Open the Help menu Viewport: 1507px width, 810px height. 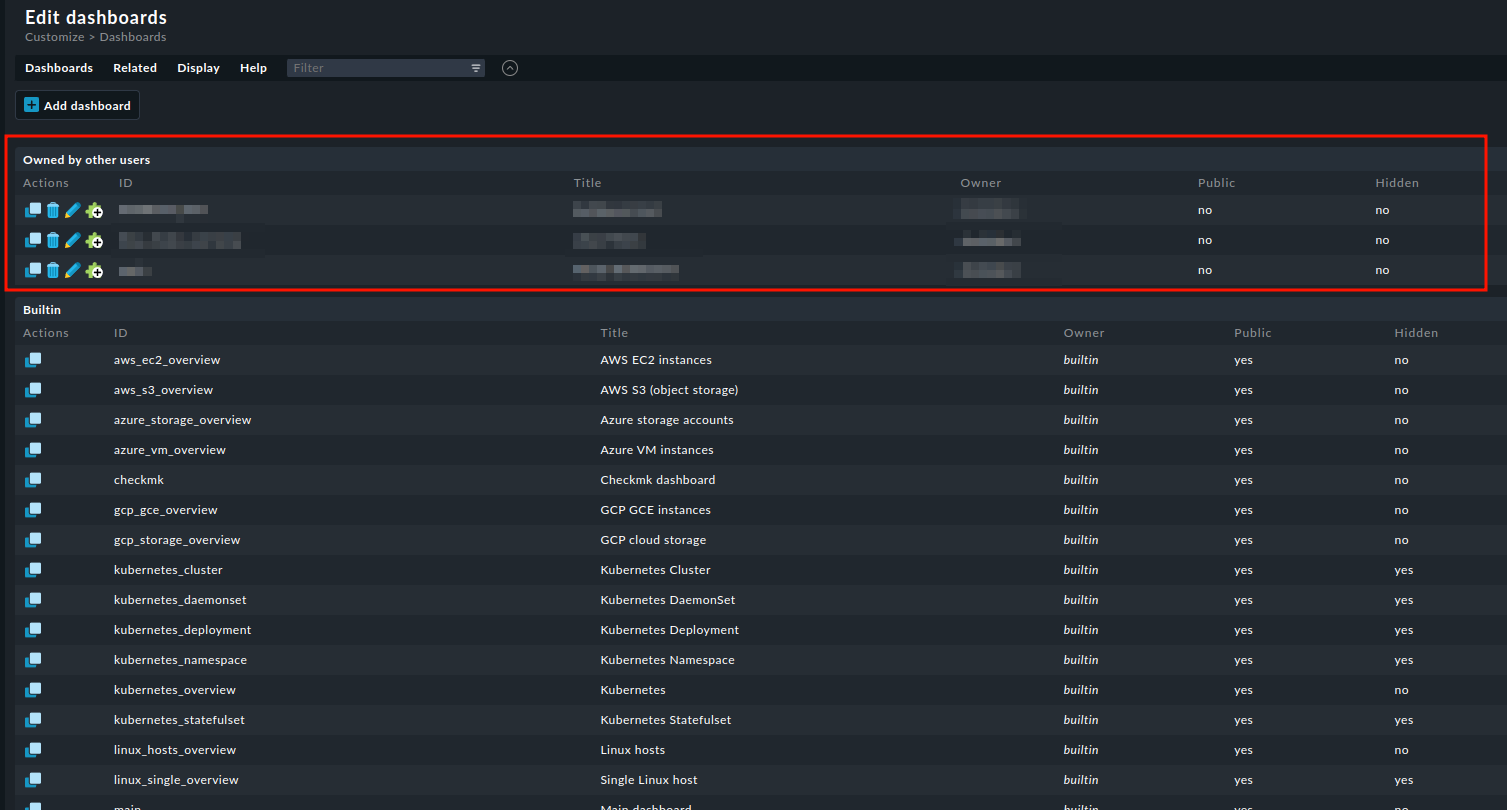click(x=253, y=68)
